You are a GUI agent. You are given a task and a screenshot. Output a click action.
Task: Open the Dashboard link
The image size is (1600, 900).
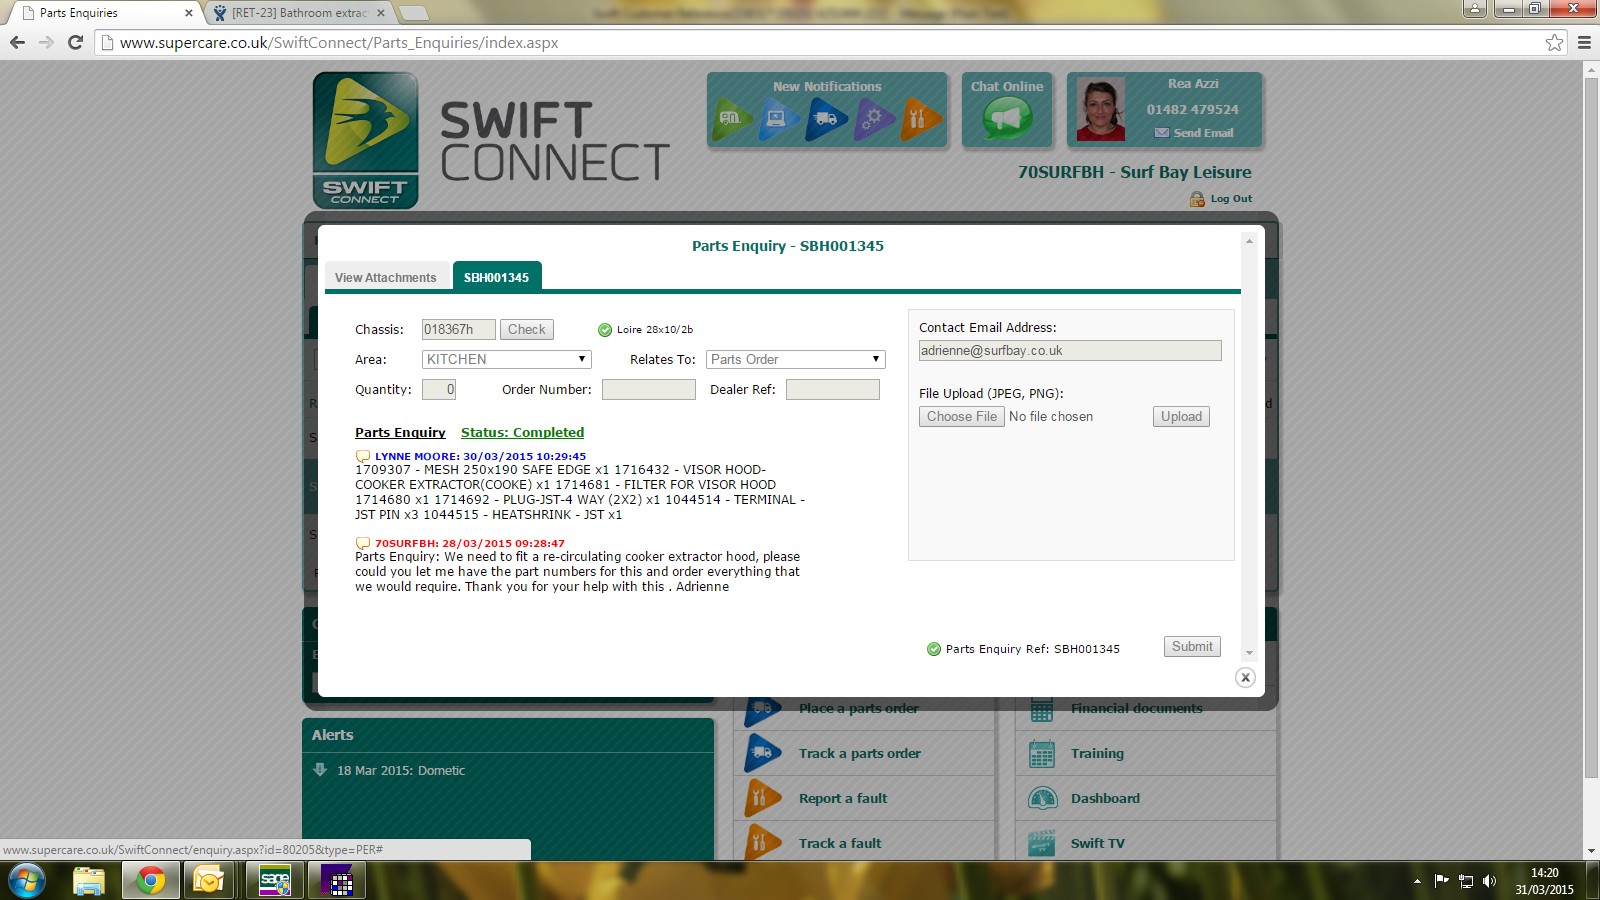pos(1105,798)
